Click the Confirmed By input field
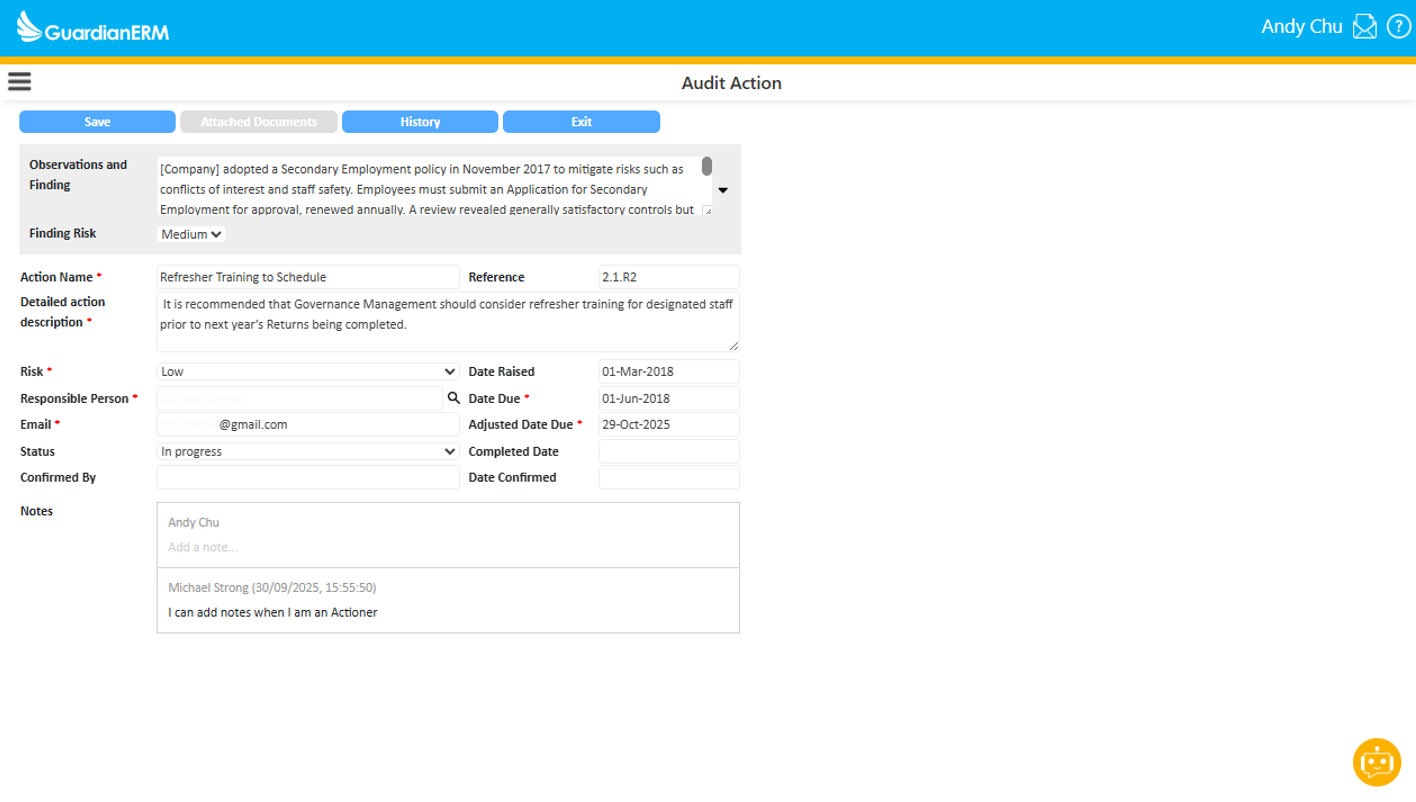This screenshot has height=802, width=1416. 308,478
